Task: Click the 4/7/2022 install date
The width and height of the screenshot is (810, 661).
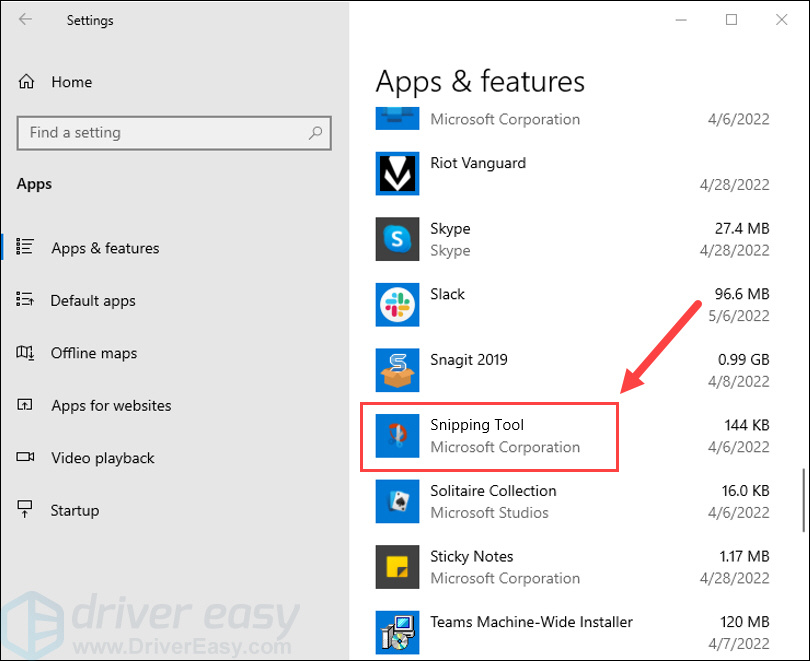Action: click(x=739, y=643)
